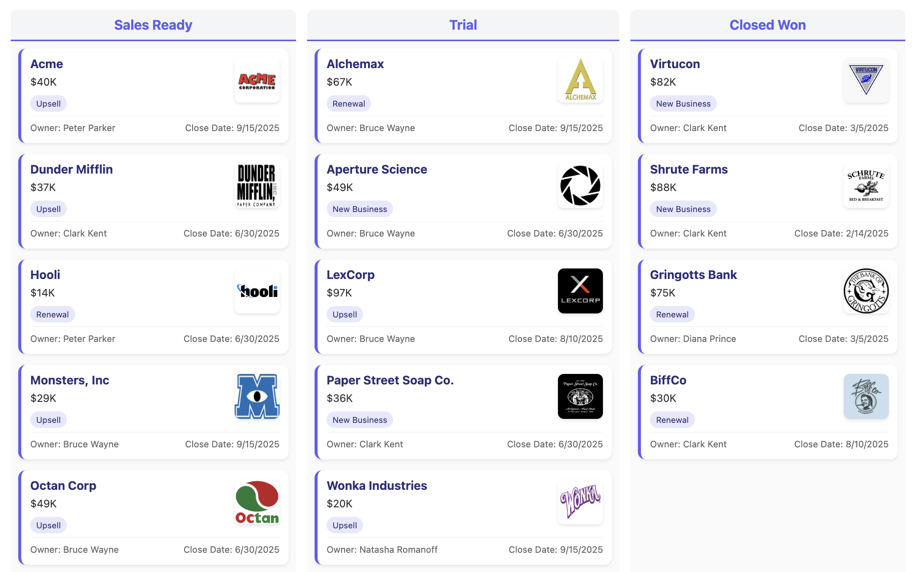Screen dimensions: 913x572
Task: Click the Monsters, Inc blue M logo
Action: coord(257,397)
